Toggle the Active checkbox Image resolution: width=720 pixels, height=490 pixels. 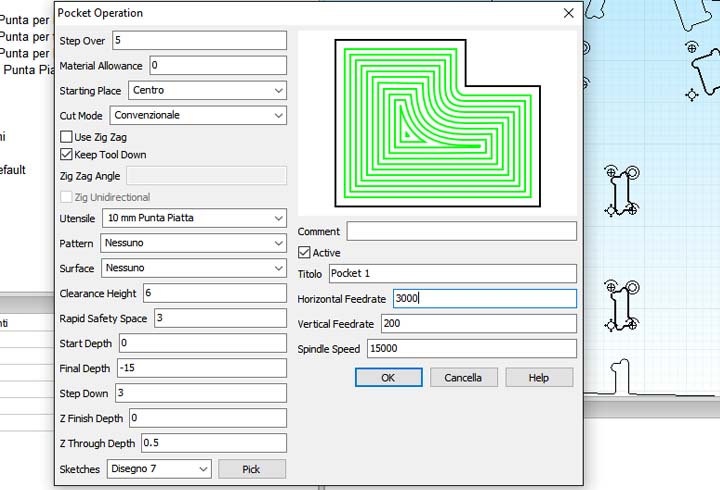coord(304,252)
